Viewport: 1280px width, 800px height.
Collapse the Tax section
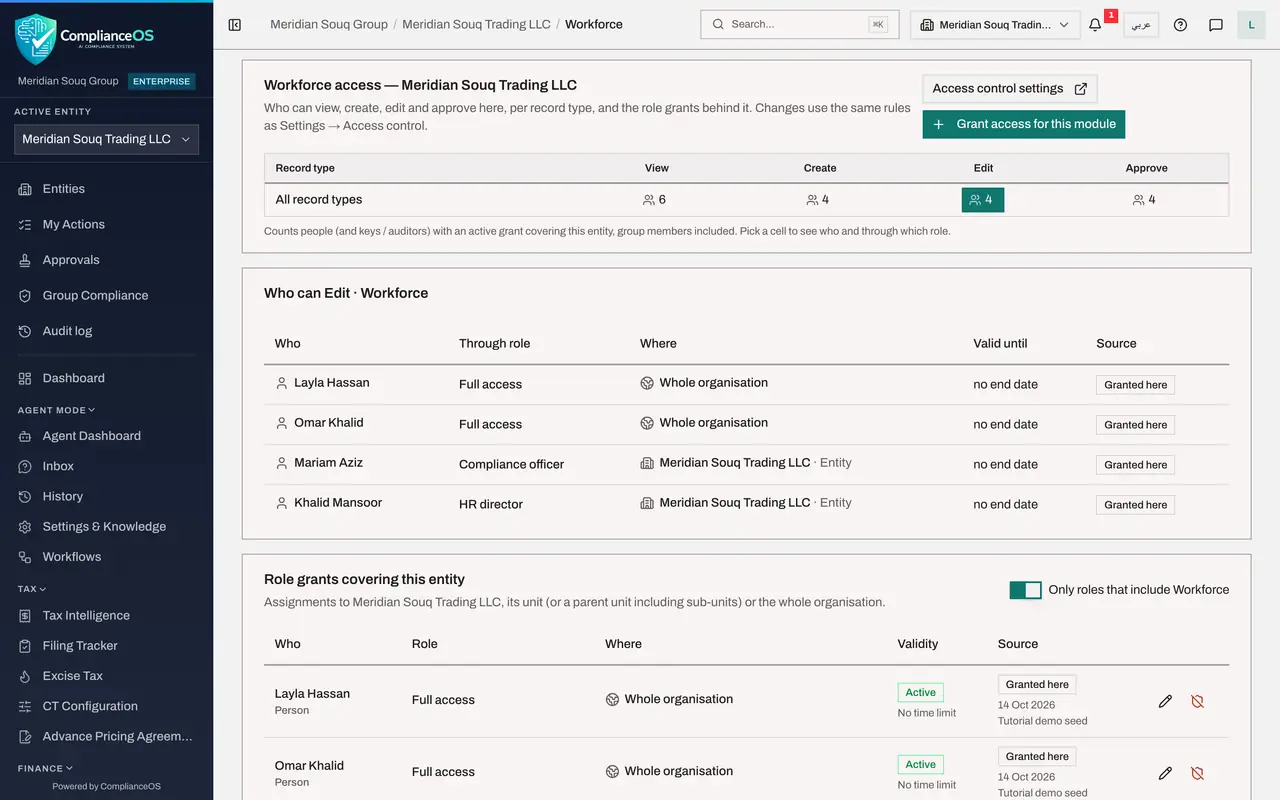click(32, 589)
